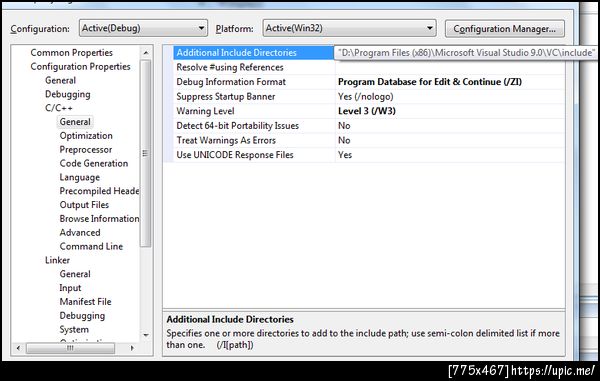The width and height of the screenshot is (600, 381).
Task: Open the Output Files page
Action: pos(84,205)
